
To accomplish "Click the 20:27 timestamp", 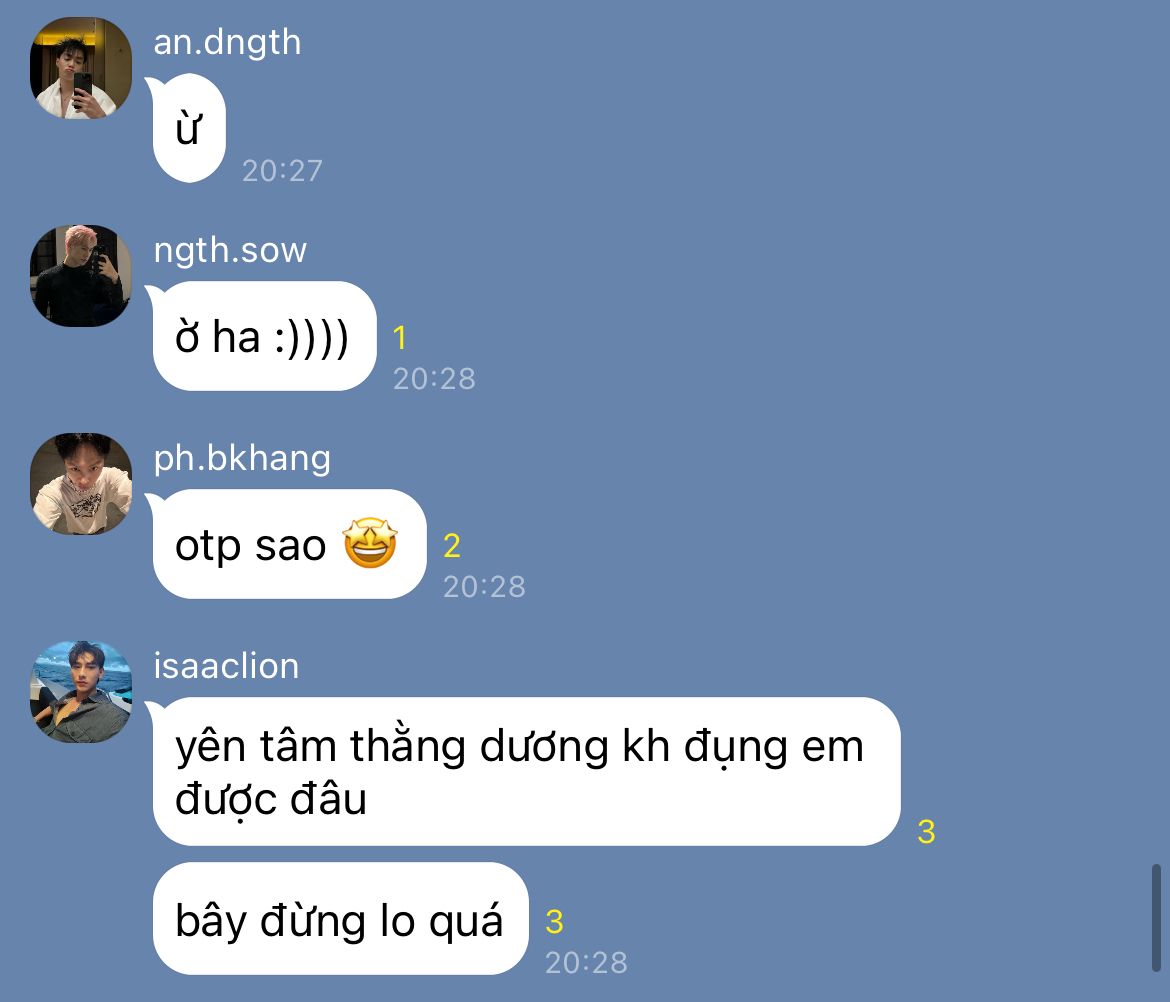I will [x=282, y=171].
